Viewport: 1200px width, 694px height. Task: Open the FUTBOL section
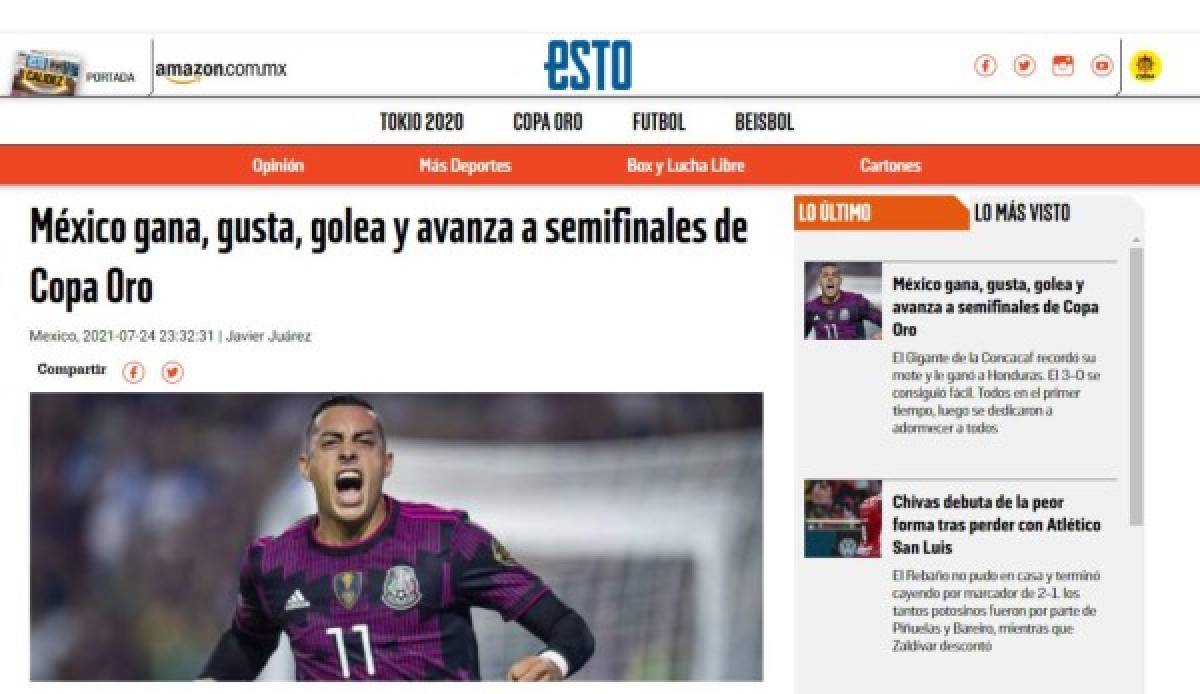click(659, 122)
